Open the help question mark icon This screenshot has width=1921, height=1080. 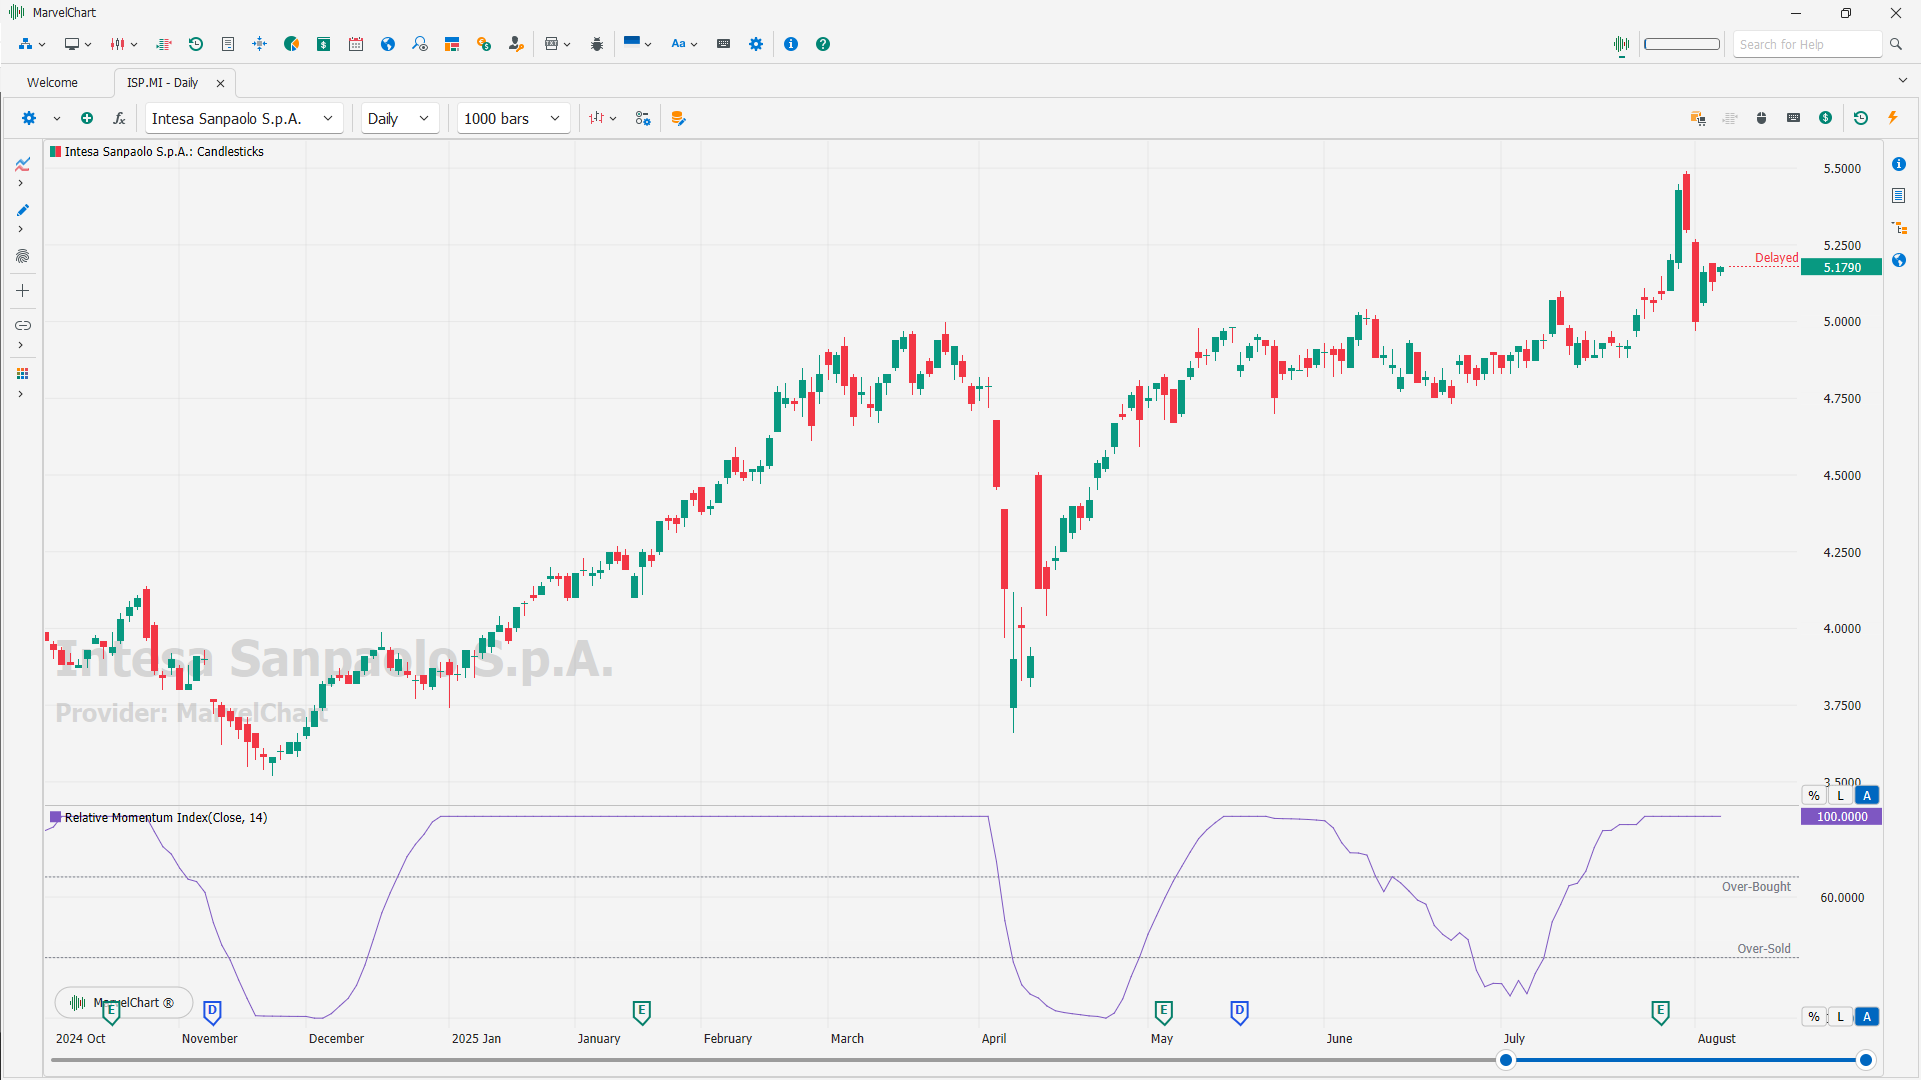pos(823,44)
